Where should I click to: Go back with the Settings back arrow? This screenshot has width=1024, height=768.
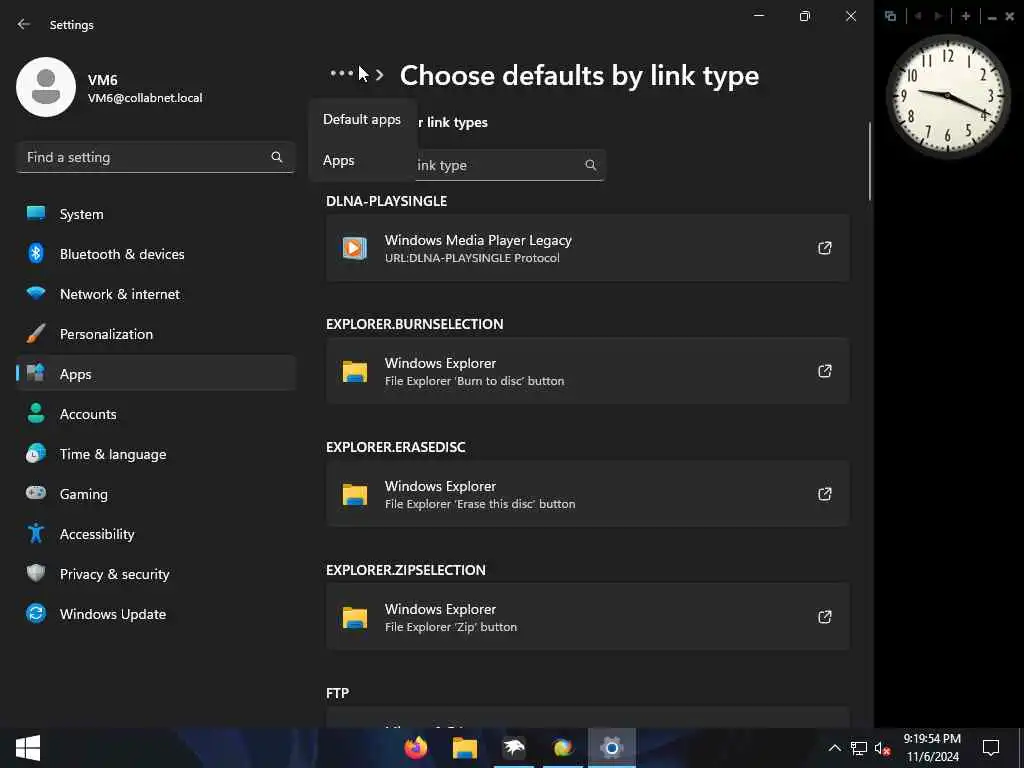click(x=24, y=24)
